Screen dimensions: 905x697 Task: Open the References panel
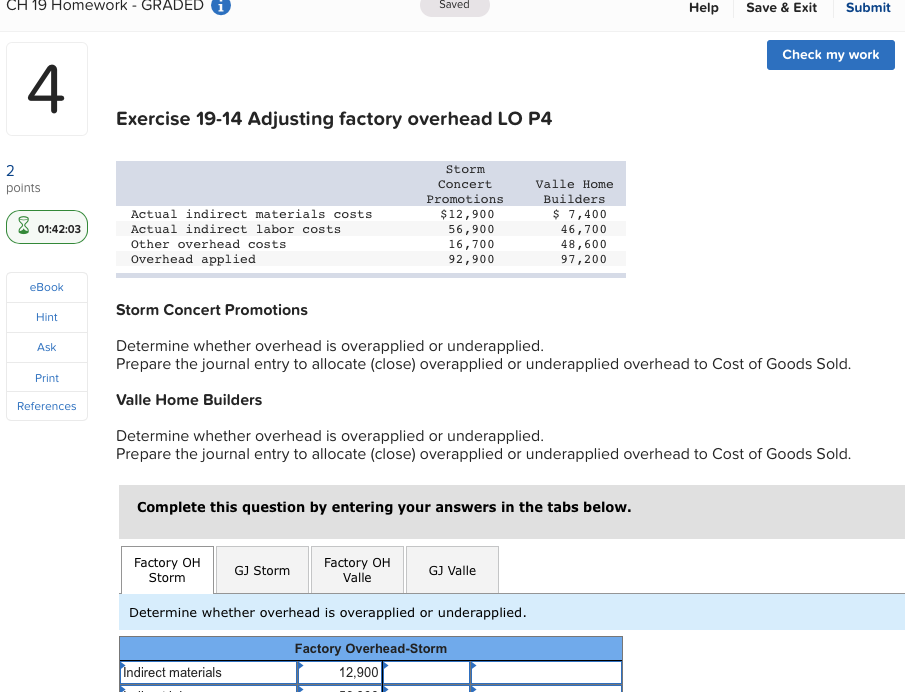pos(46,406)
